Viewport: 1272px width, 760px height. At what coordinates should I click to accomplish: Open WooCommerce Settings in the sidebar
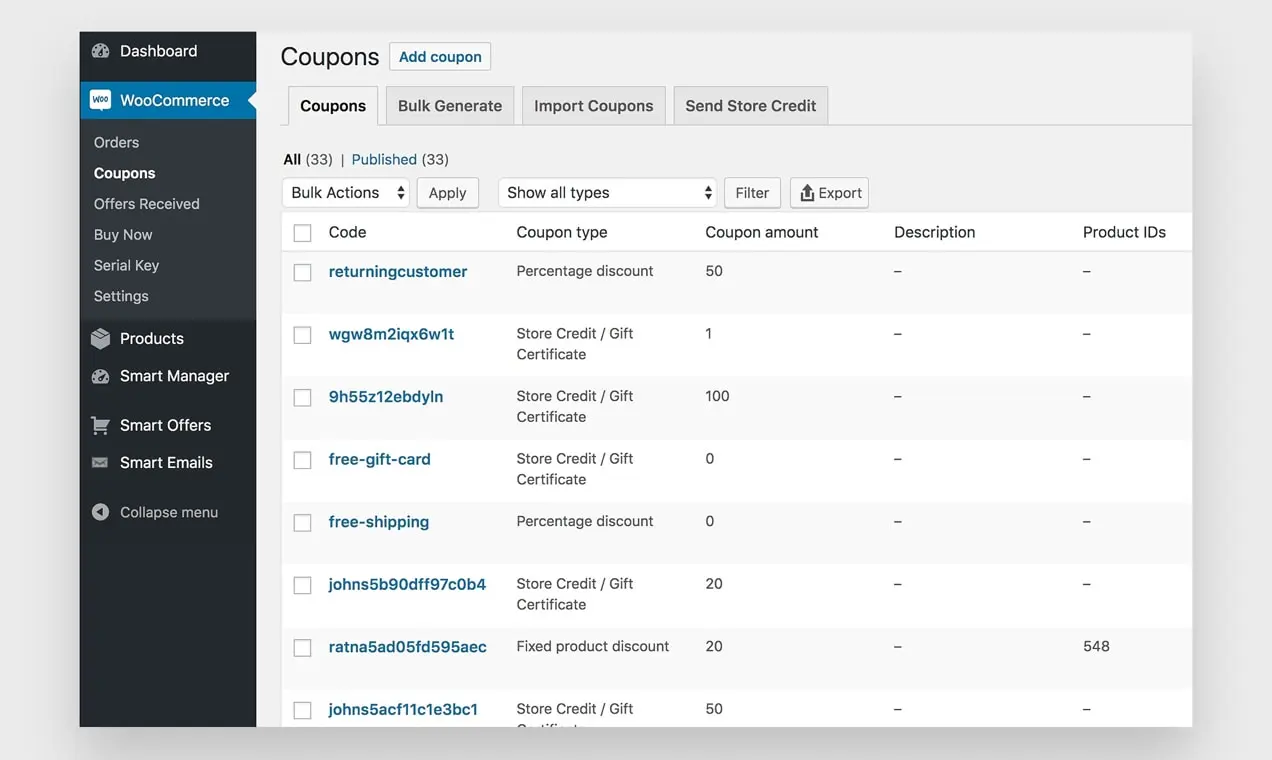click(x=121, y=296)
